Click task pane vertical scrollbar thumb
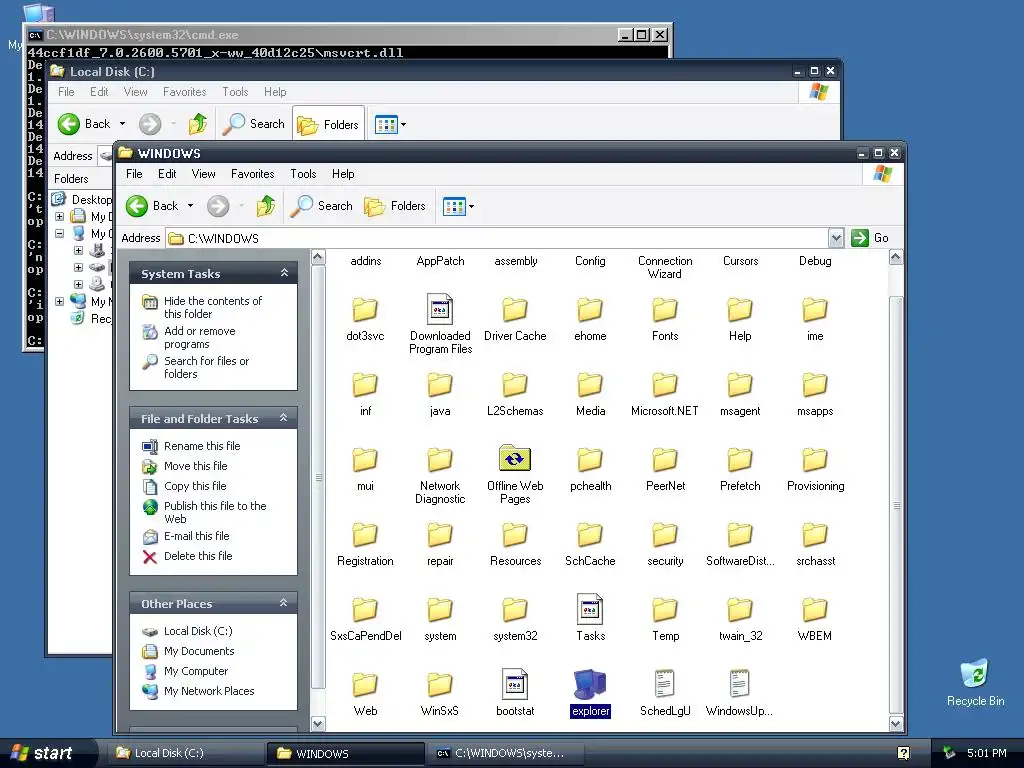 click(318, 477)
